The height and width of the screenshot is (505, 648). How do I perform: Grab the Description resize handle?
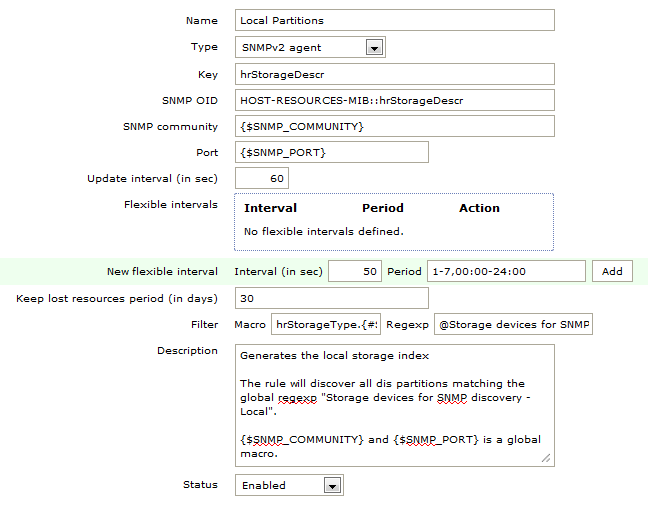pos(547,459)
